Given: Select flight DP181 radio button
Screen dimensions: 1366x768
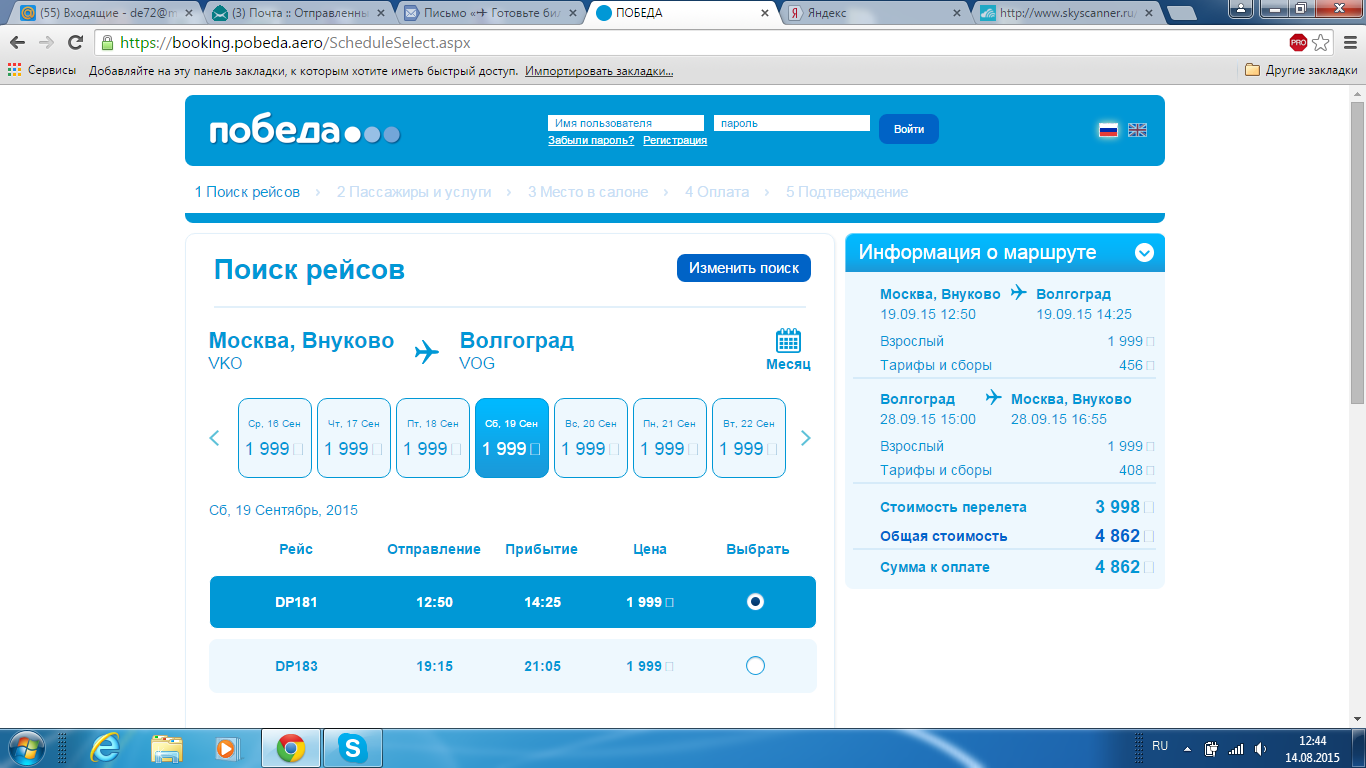Looking at the screenshot, I should coord(756,602).
